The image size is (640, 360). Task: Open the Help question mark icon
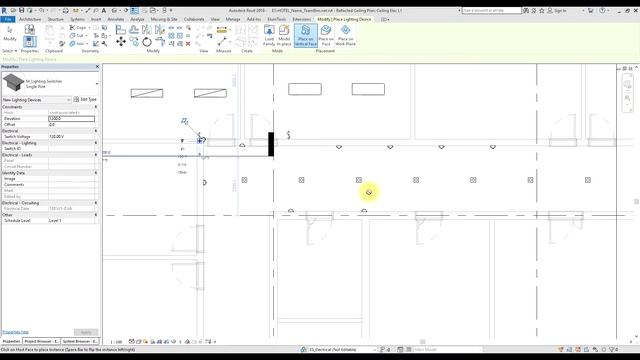point(602,10)
